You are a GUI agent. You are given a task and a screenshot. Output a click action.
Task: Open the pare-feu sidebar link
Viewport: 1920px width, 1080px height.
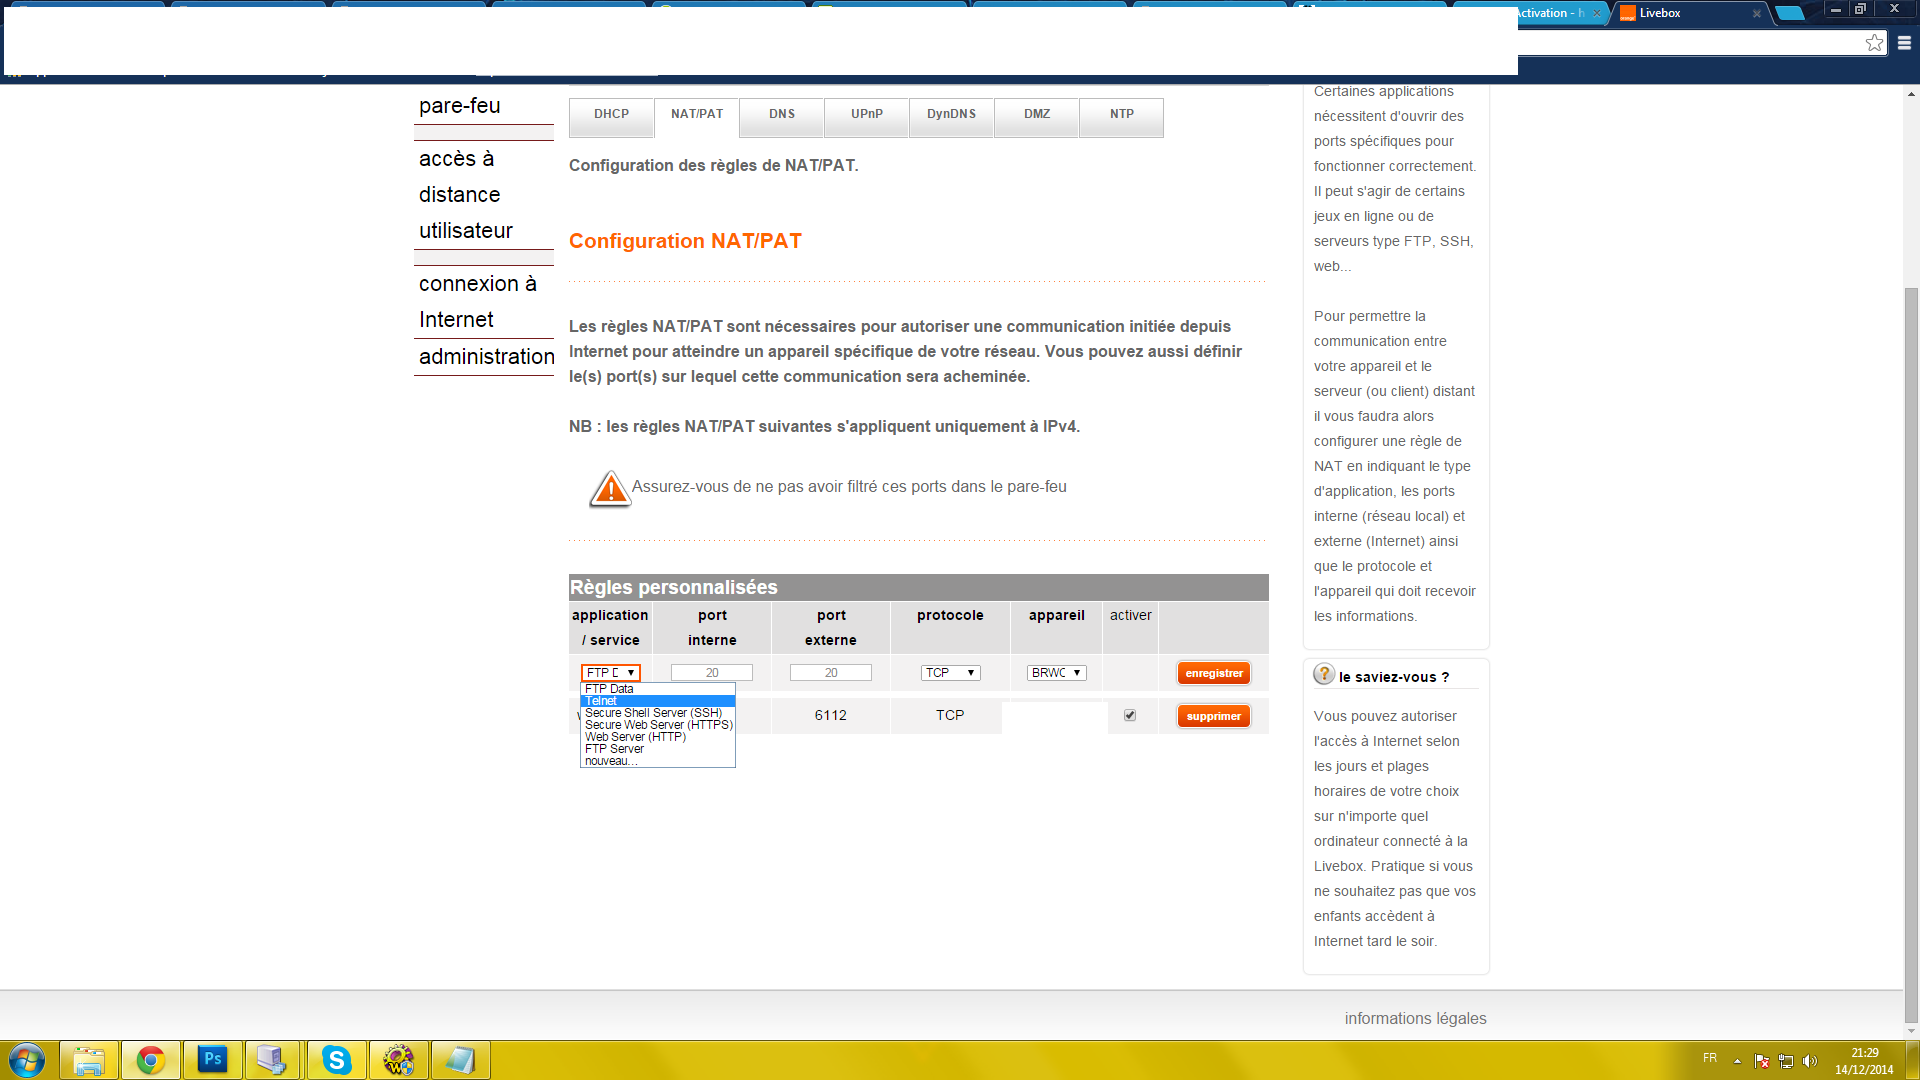(x=460, y=106)
